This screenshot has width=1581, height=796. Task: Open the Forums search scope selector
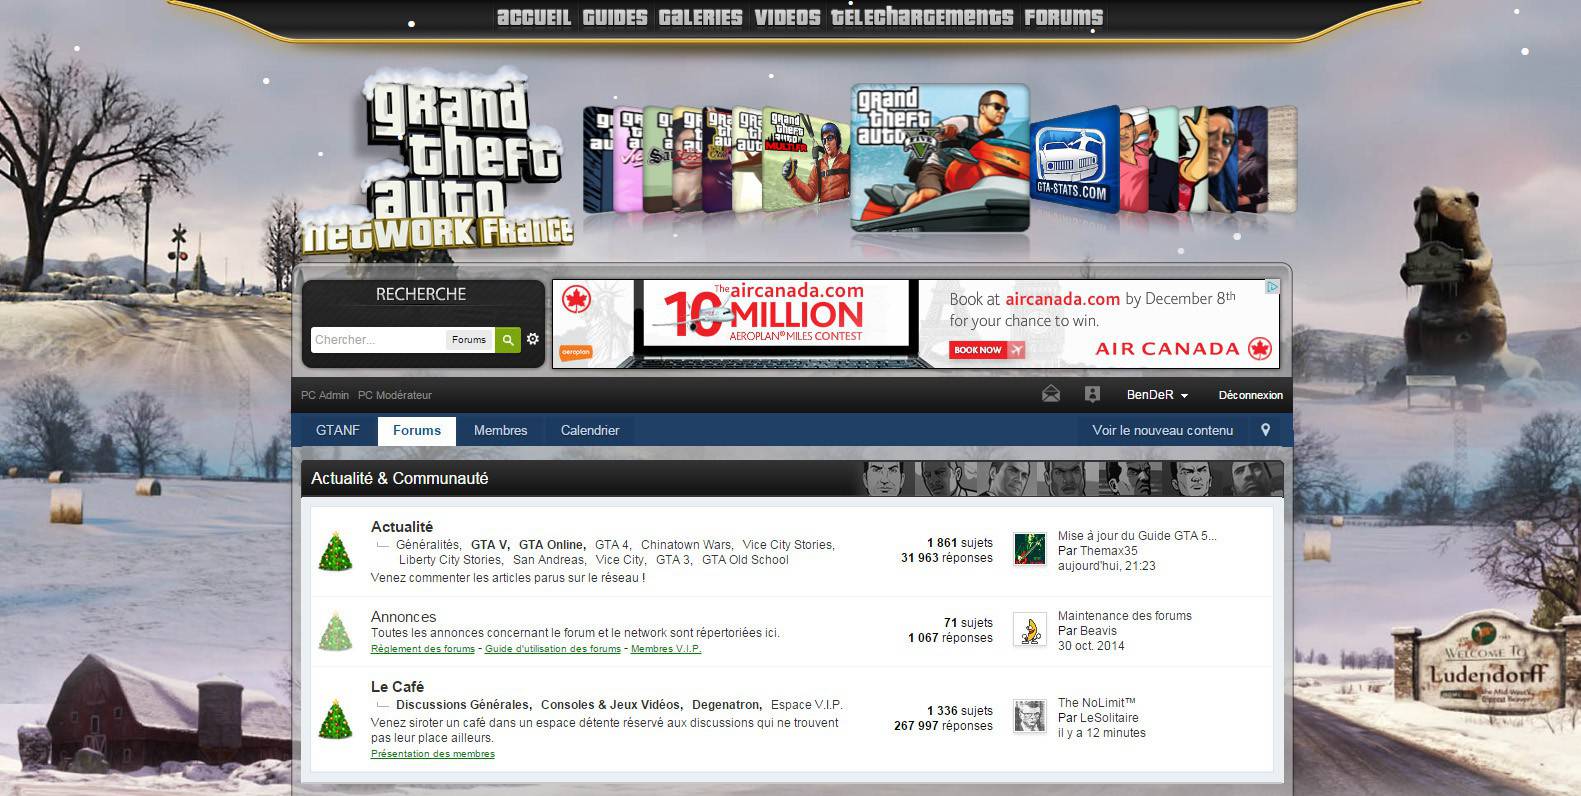(x=468, y=340)
